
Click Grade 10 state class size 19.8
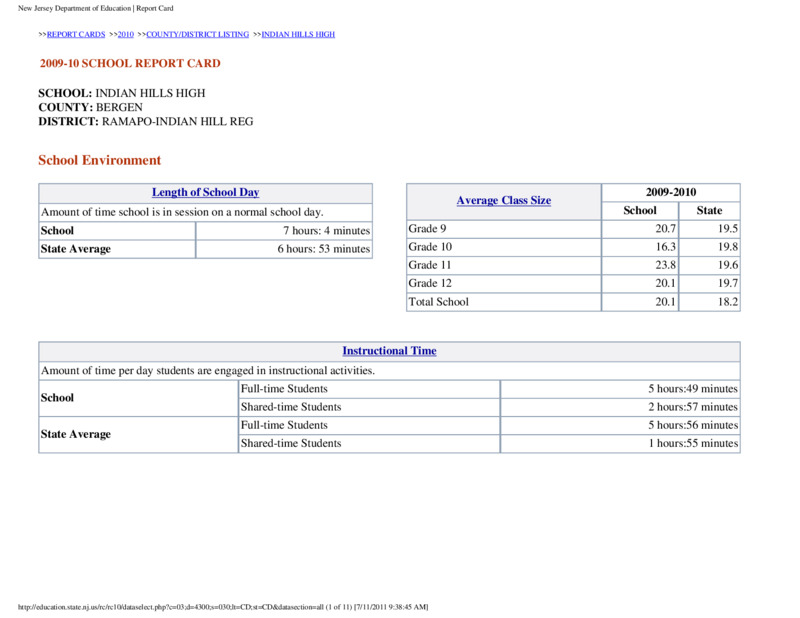728,247
